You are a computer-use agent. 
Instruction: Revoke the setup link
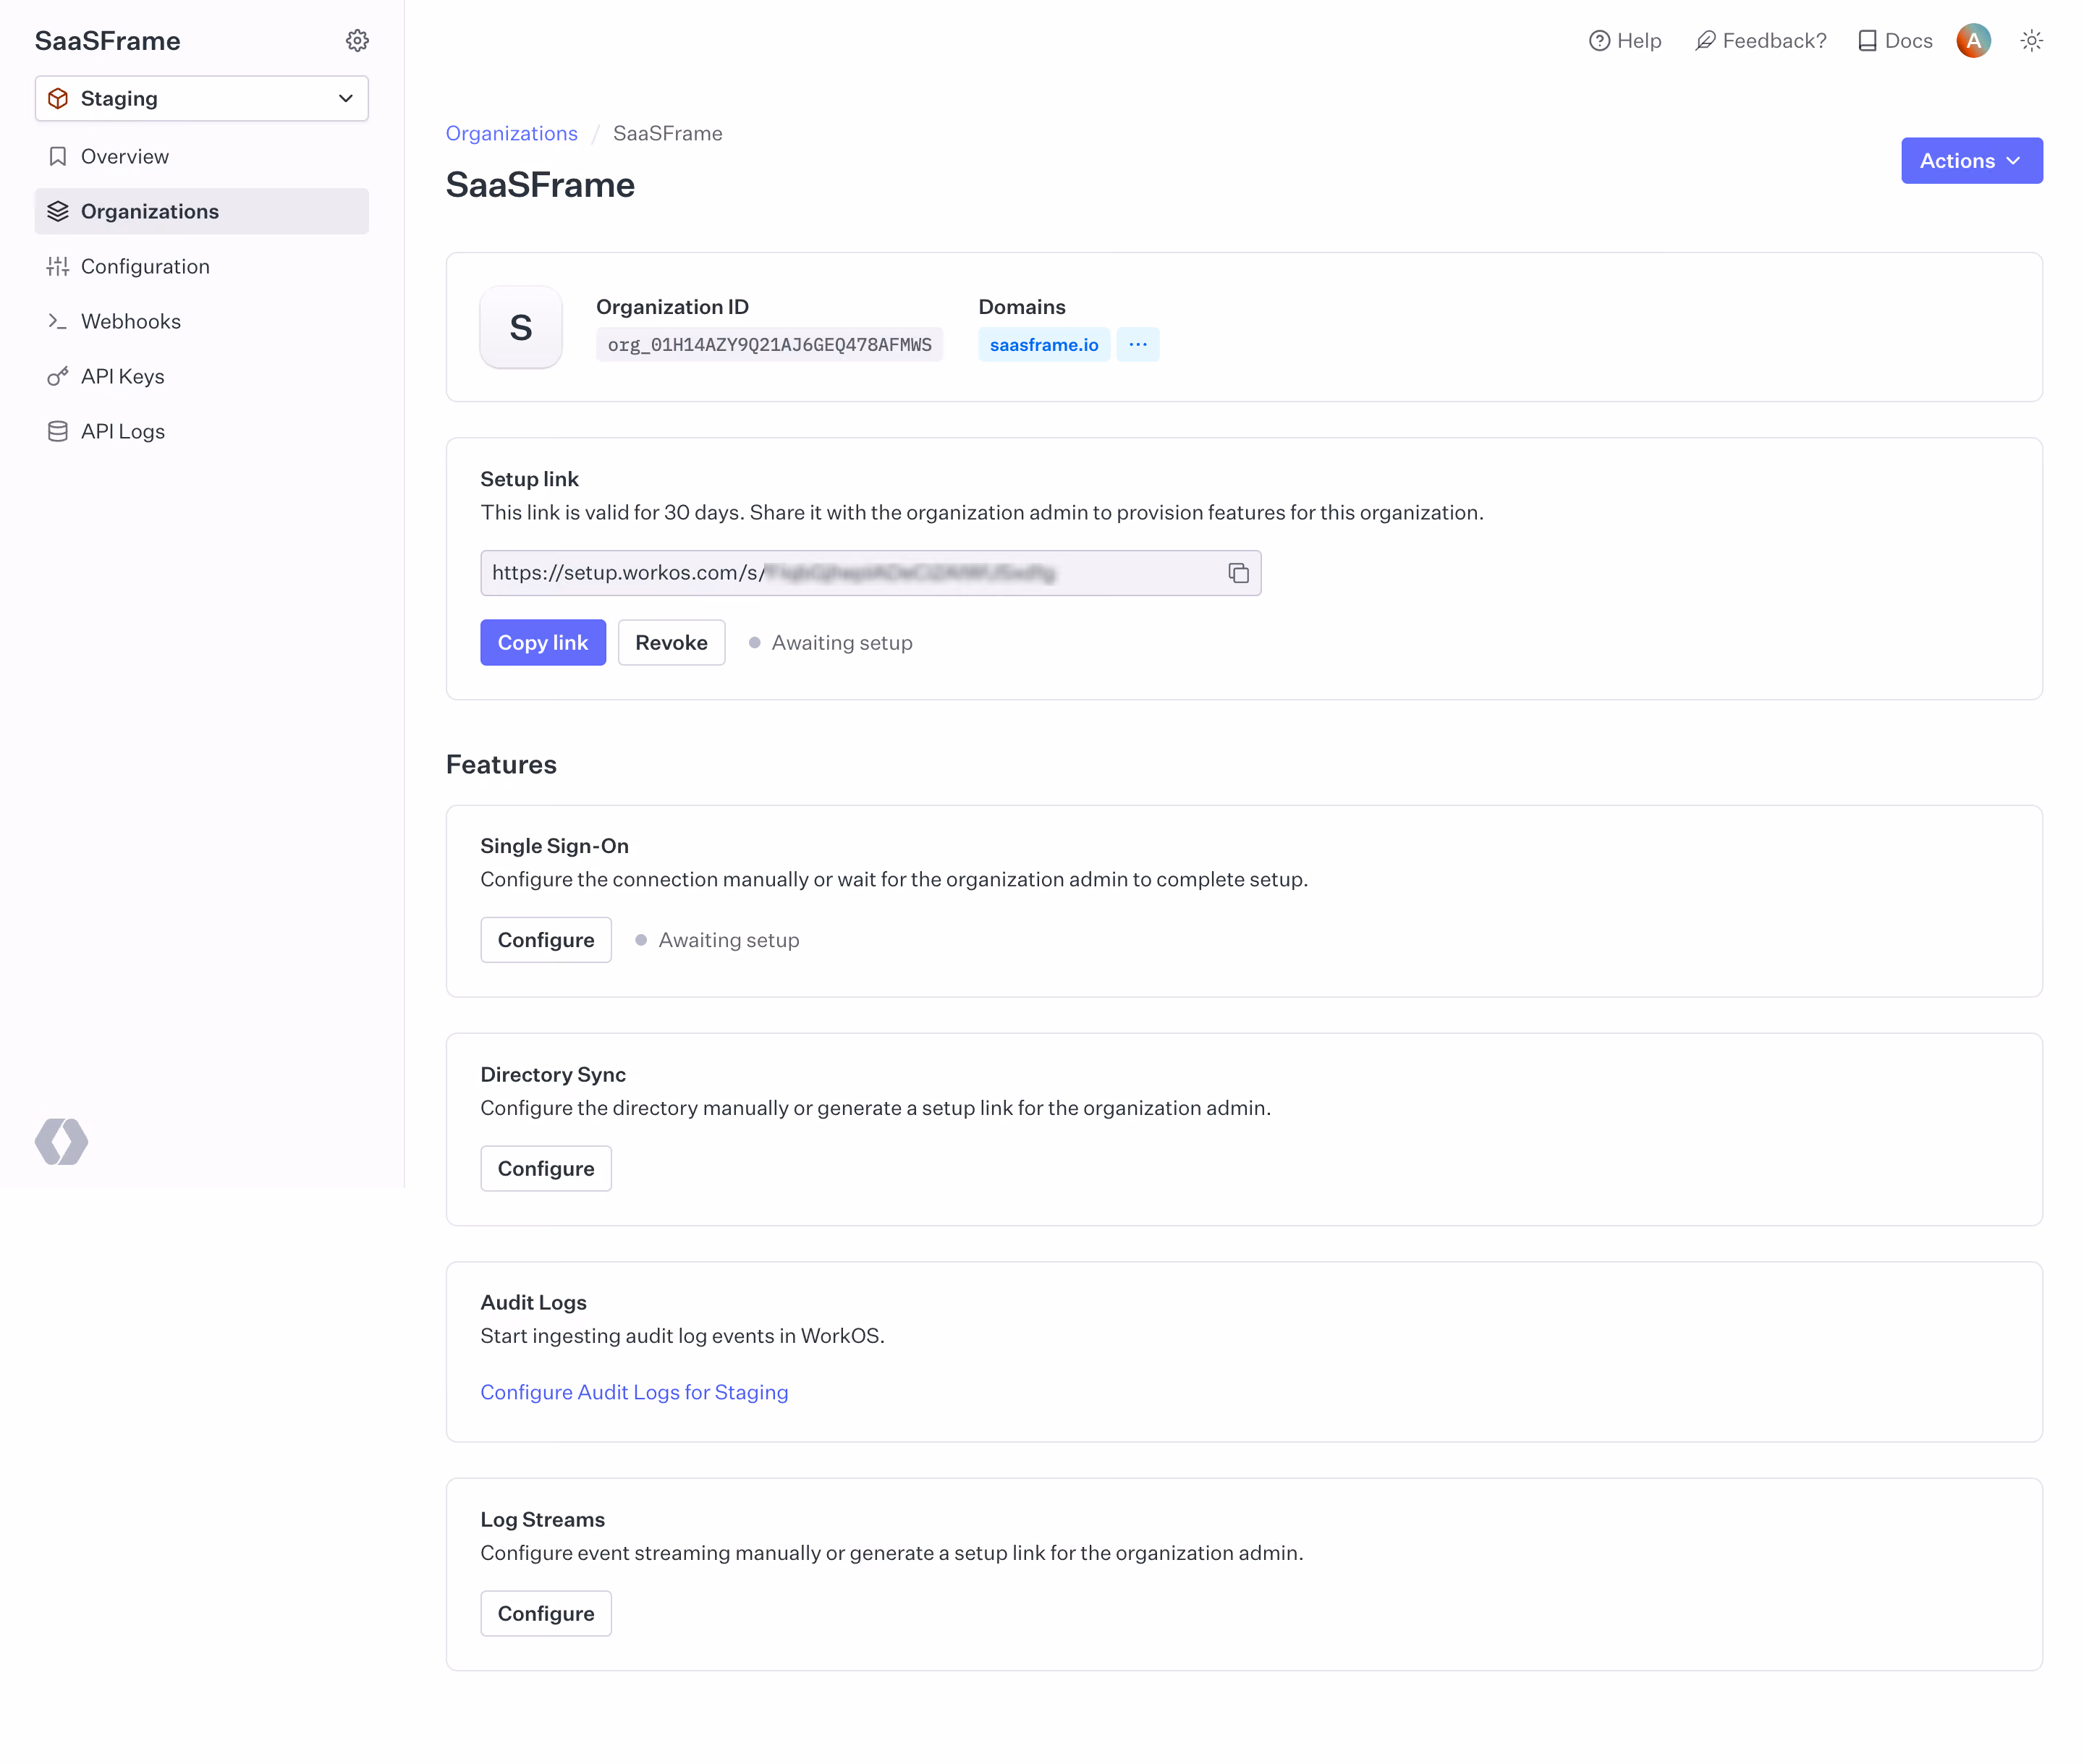tap(672, 643)
